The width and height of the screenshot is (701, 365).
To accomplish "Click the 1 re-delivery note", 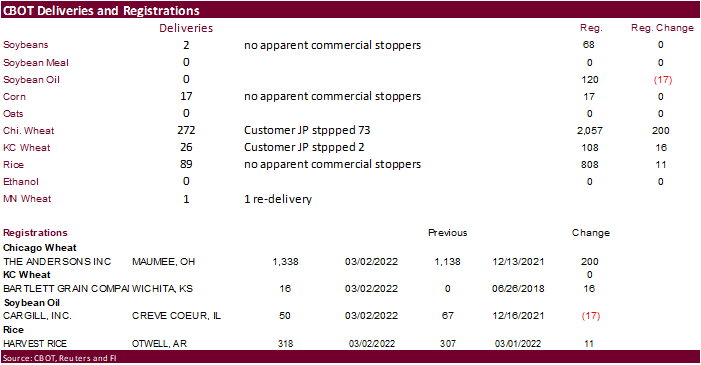I will coord(278,199).
